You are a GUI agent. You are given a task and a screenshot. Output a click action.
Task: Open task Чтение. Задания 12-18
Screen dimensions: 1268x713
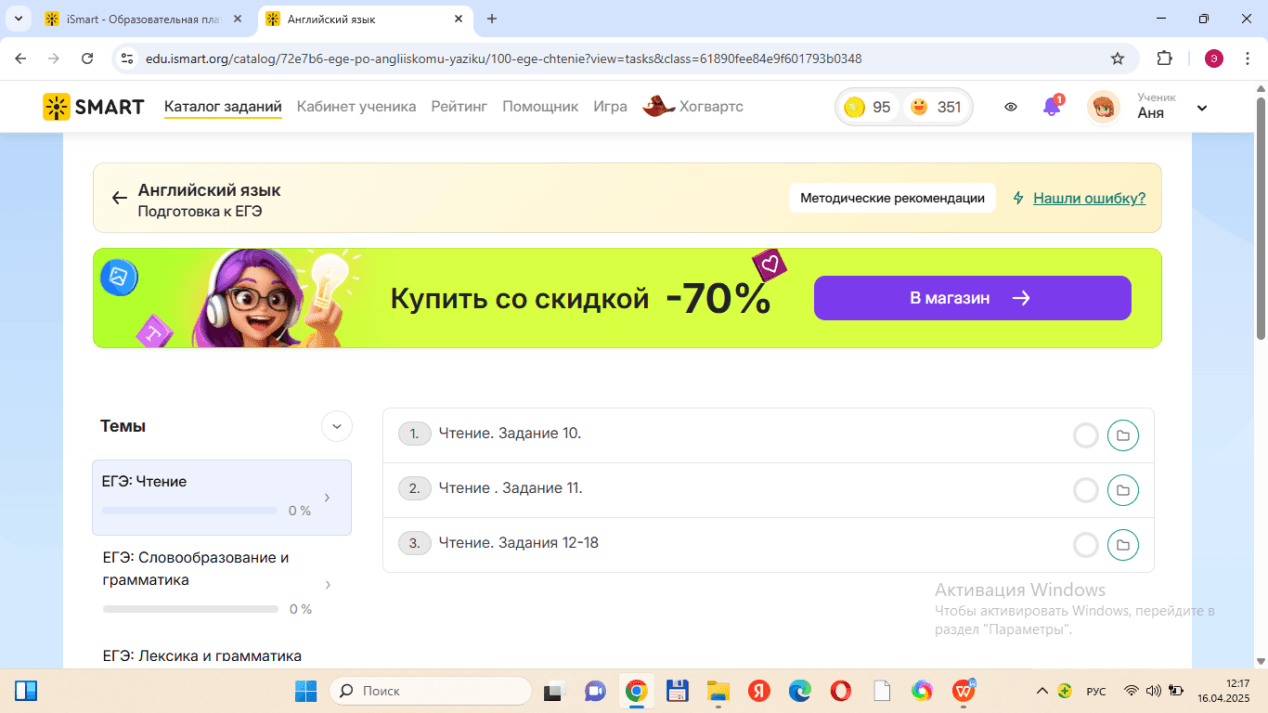pyautogui.click(x=518, y=544)
